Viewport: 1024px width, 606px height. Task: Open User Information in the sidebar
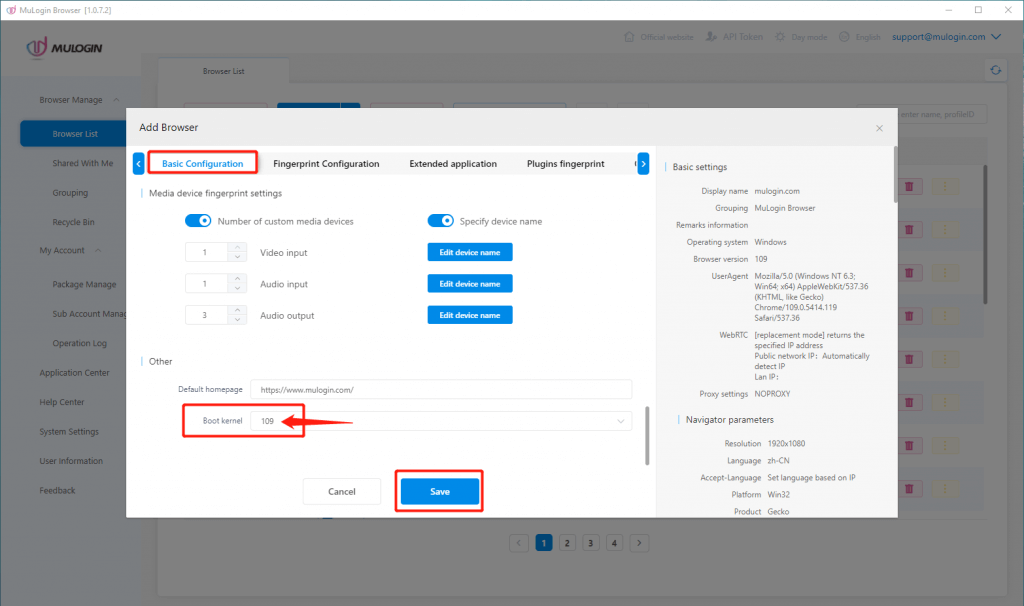(x=71, y=460)
